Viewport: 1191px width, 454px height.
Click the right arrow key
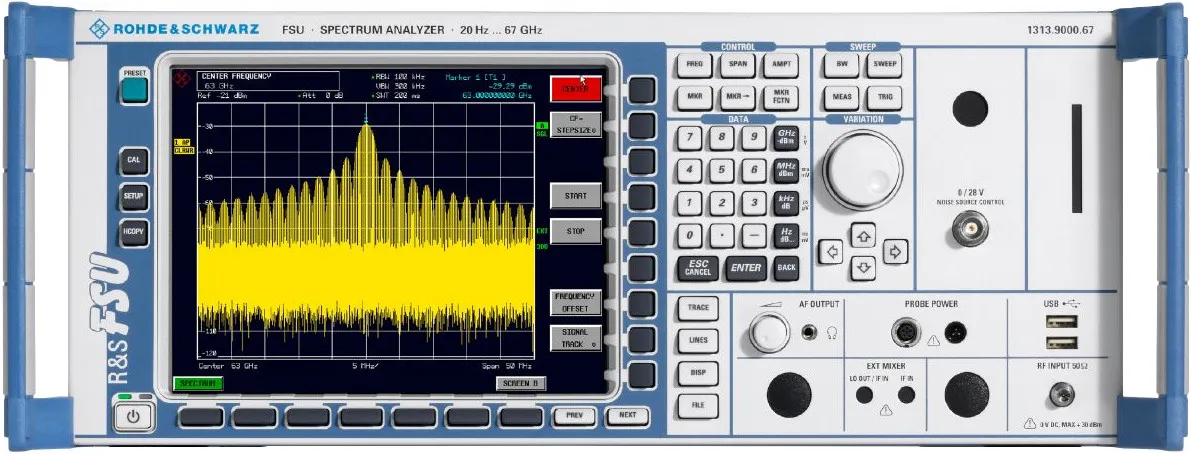point(896,251)
